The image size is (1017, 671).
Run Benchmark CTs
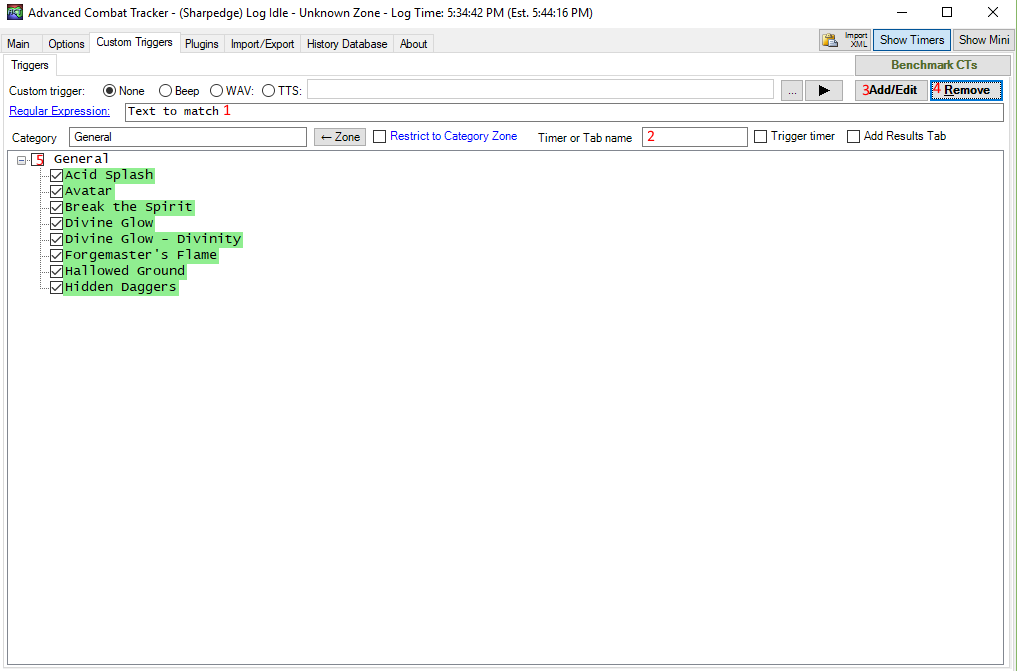click(x=933, y=65)
